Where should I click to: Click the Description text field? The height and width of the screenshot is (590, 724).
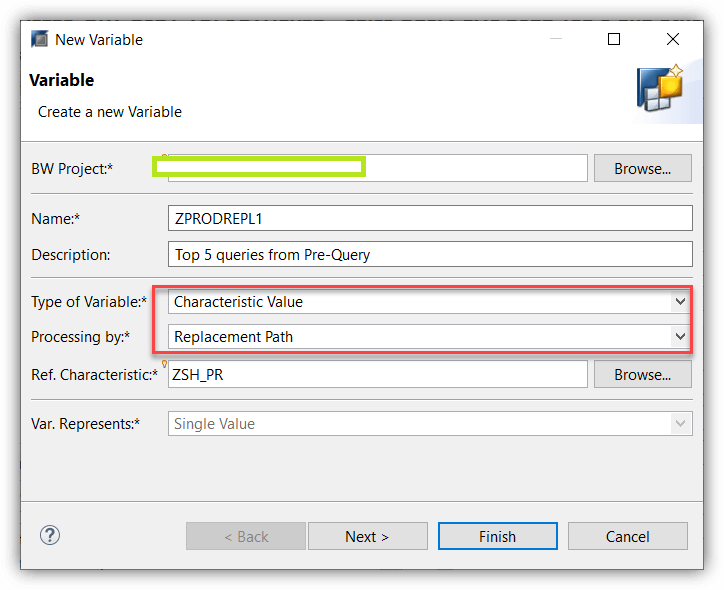pyautogui.click(x=430, y=254)
